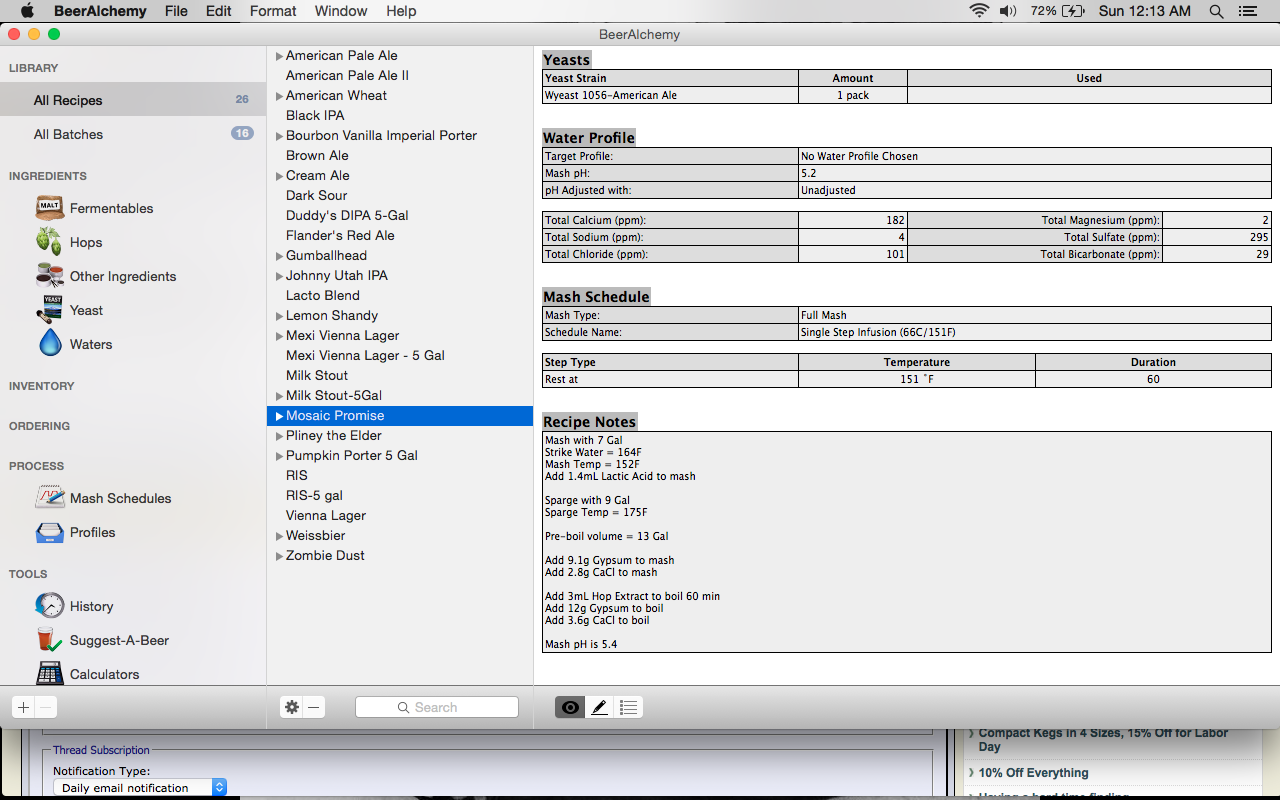Open the Waters droplet icon

click(50, 344)
